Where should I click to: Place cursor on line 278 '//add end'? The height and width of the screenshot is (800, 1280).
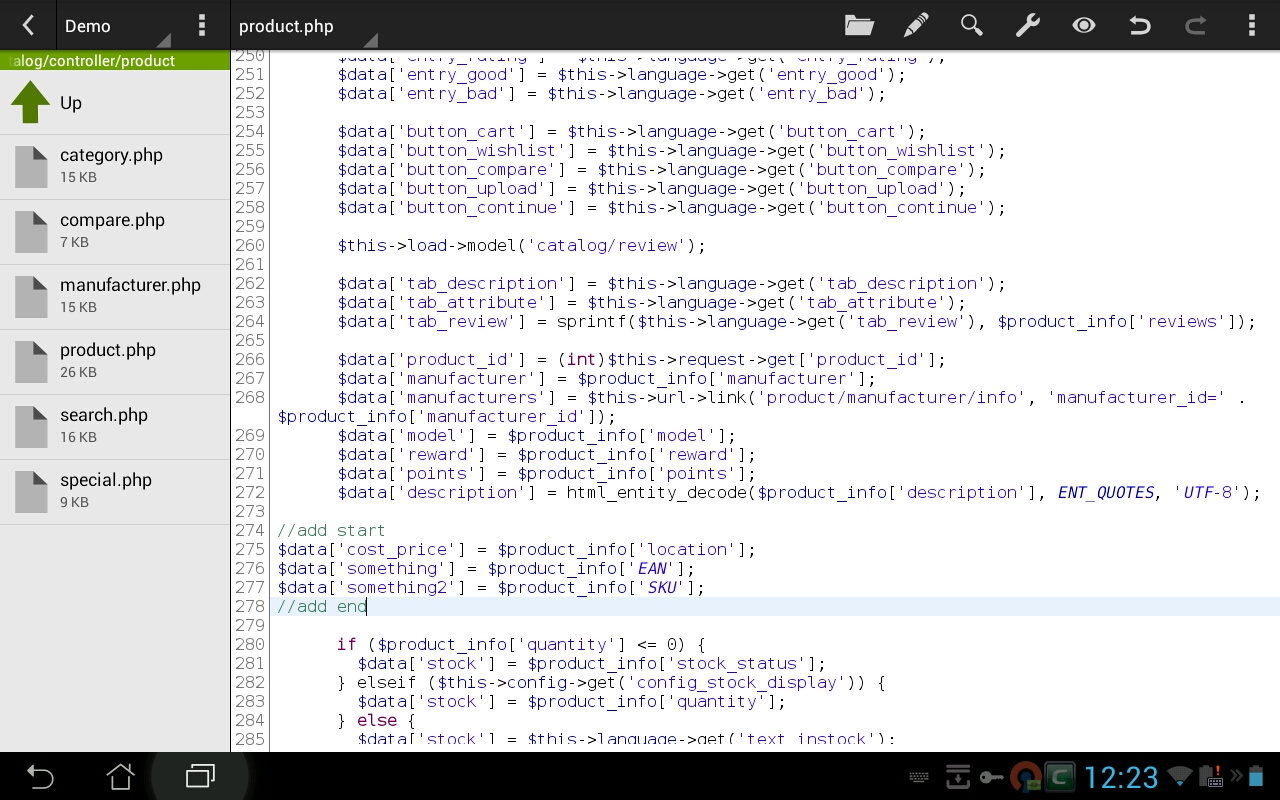322,606
